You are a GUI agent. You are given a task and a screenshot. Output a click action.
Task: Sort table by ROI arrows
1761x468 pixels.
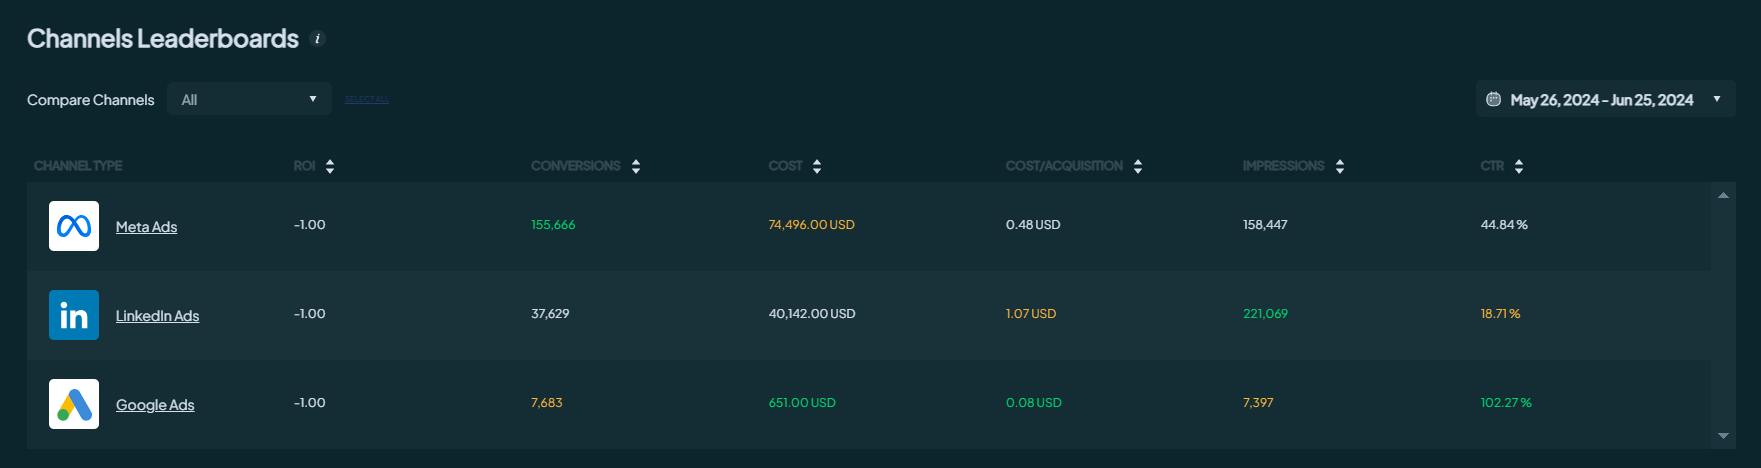330,166
